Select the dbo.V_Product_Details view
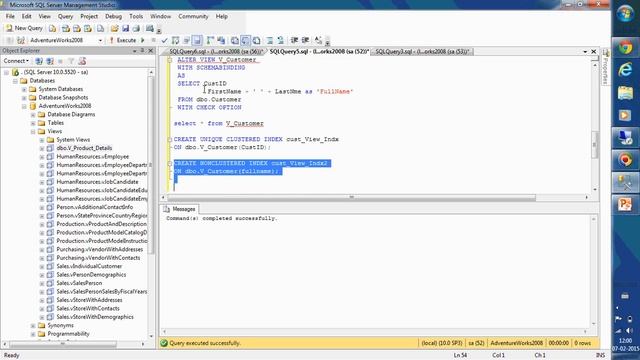Image resolution: width=640 pixels, height=360 pixels. click(84, 148)
